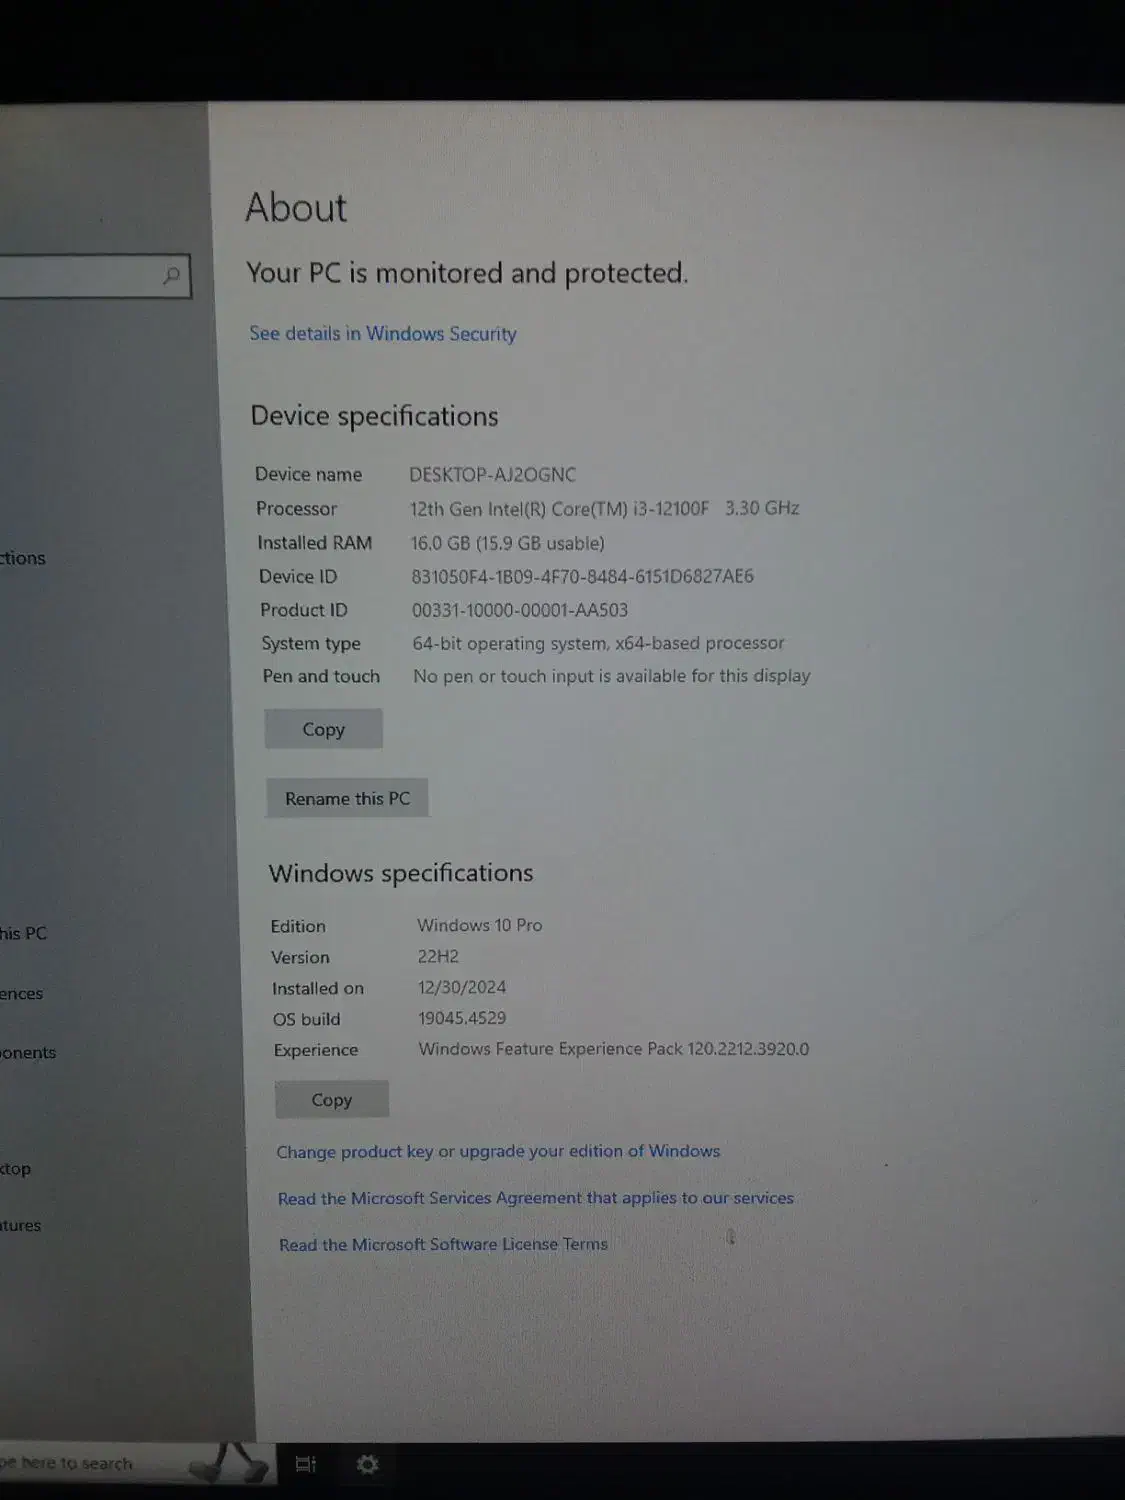Click the version value 22H2

[x=438, y=956]
